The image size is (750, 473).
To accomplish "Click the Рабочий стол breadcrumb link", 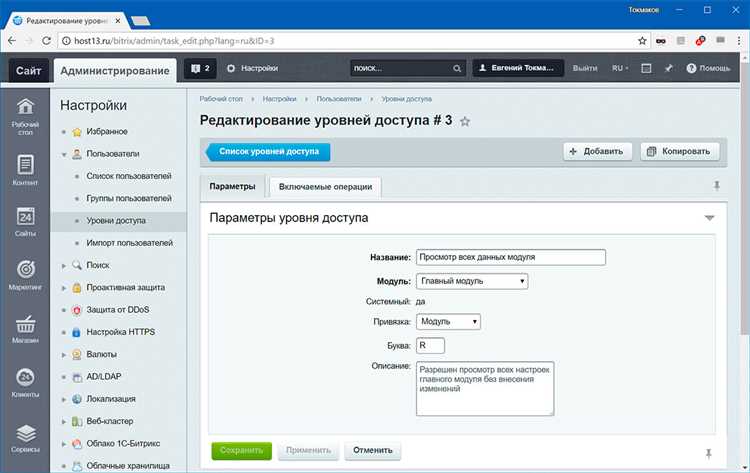I will [221, 99].
